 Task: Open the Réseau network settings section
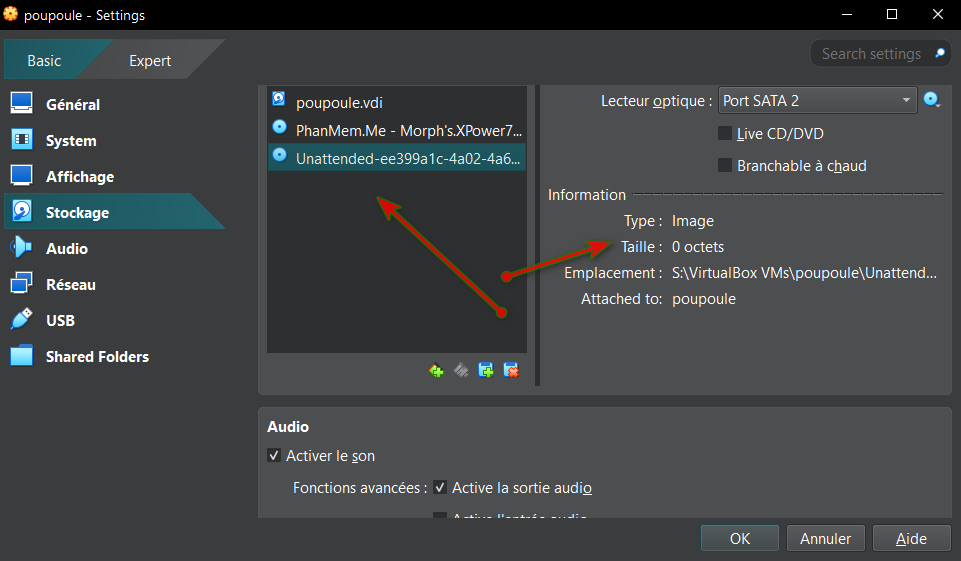pos(70,285)
